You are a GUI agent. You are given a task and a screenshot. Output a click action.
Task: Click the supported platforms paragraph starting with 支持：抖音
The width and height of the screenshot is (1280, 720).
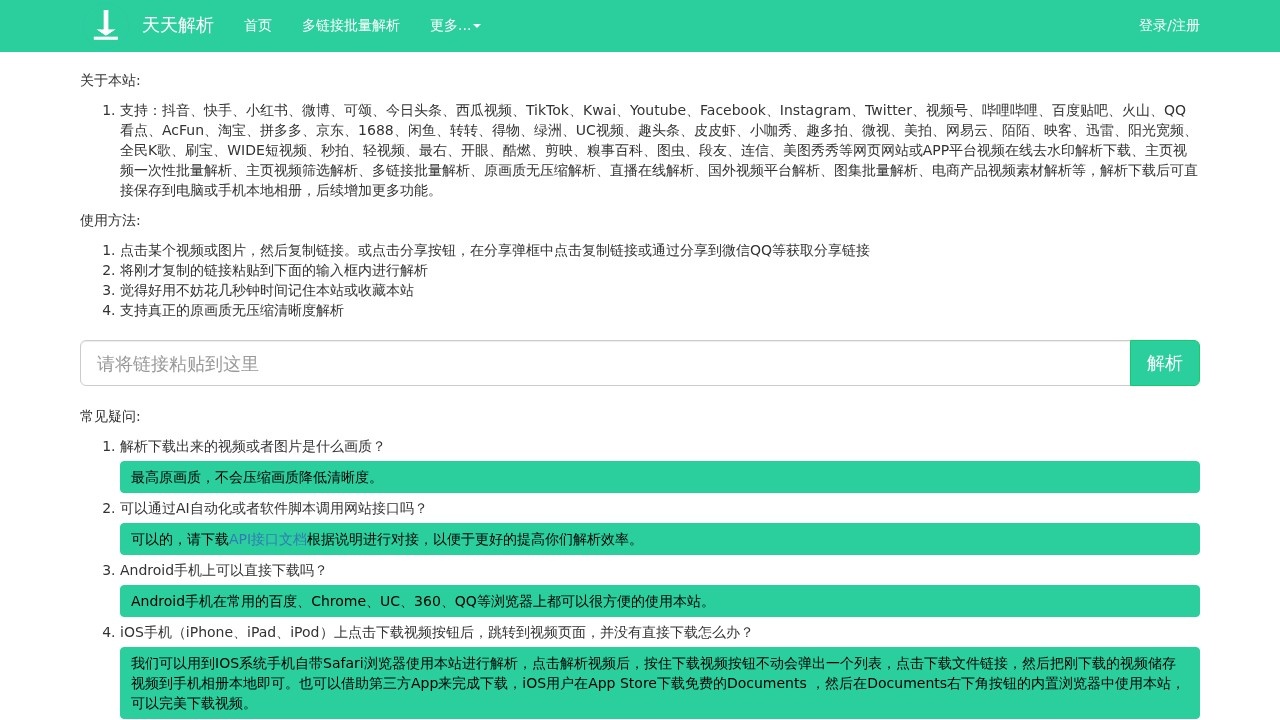point(659,150)
